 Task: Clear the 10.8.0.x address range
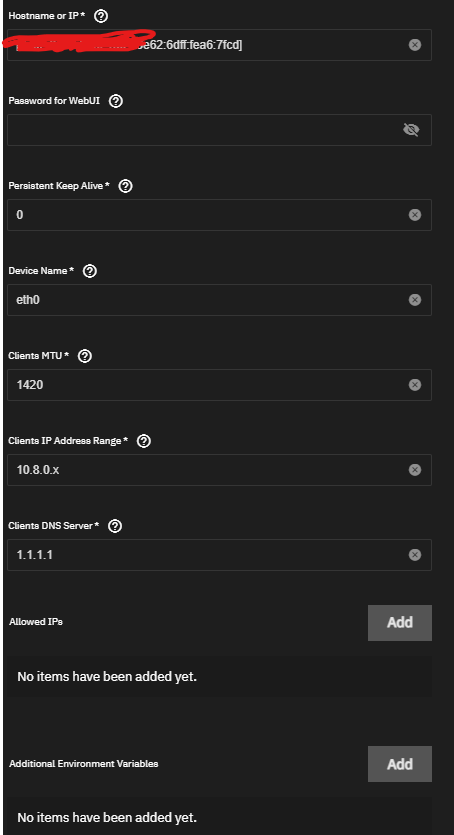[x=415, y=470]
